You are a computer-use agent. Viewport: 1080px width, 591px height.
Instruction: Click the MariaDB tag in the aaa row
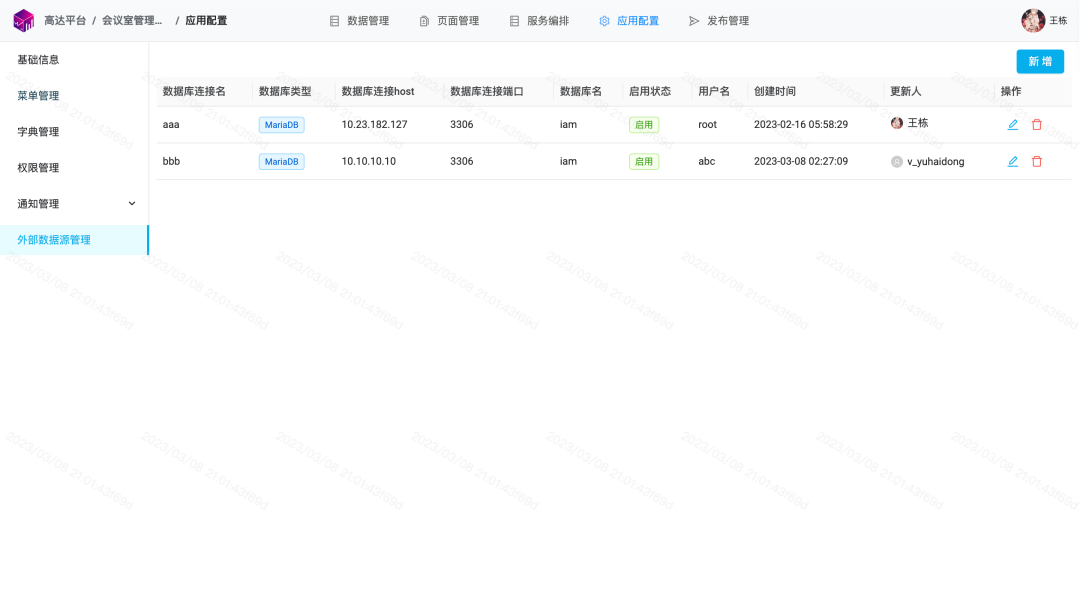tap(282, 125)
